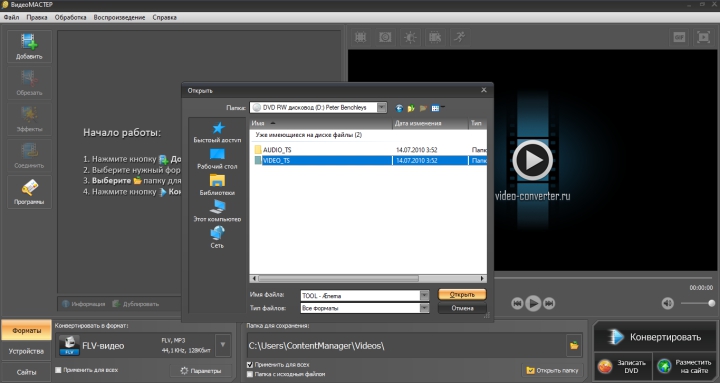This screenshot has width=720, height=383.
Task: Open Параметры settings button
Action: point(201,371)
